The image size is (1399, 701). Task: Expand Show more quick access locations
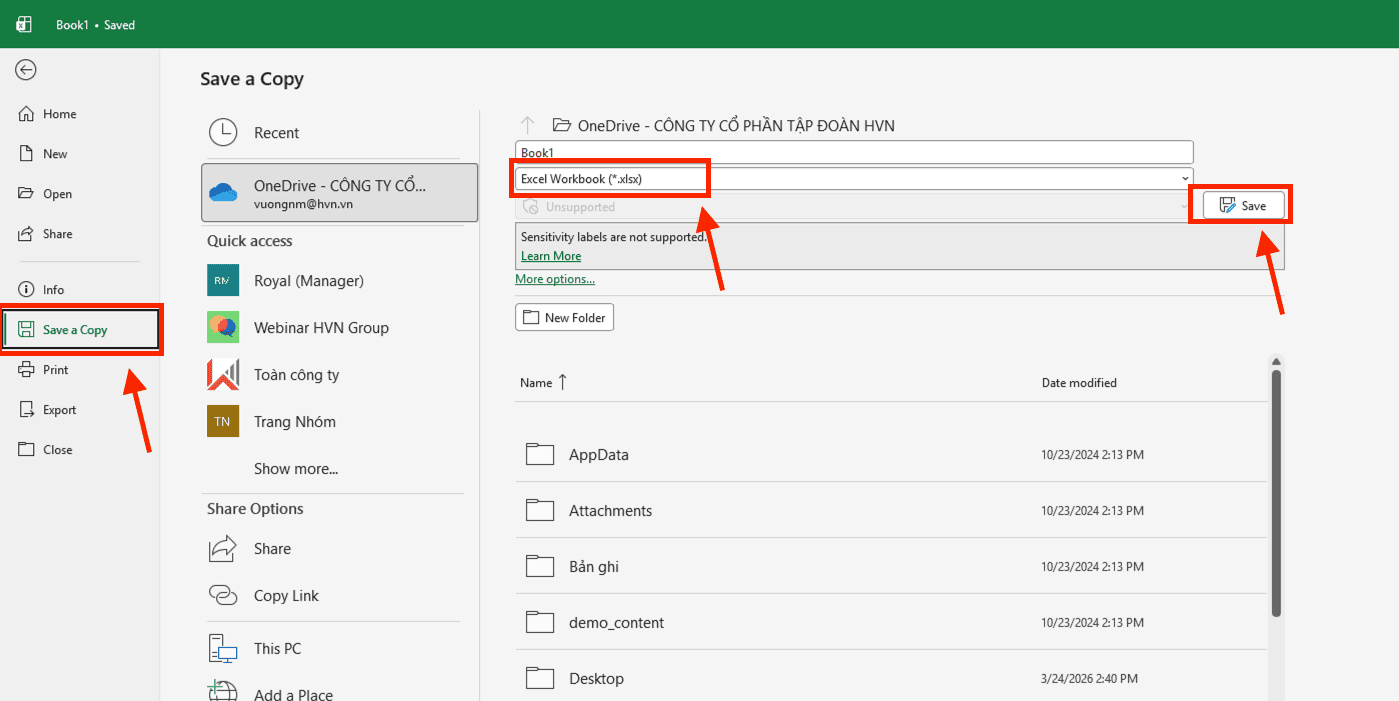pos(296,469)
